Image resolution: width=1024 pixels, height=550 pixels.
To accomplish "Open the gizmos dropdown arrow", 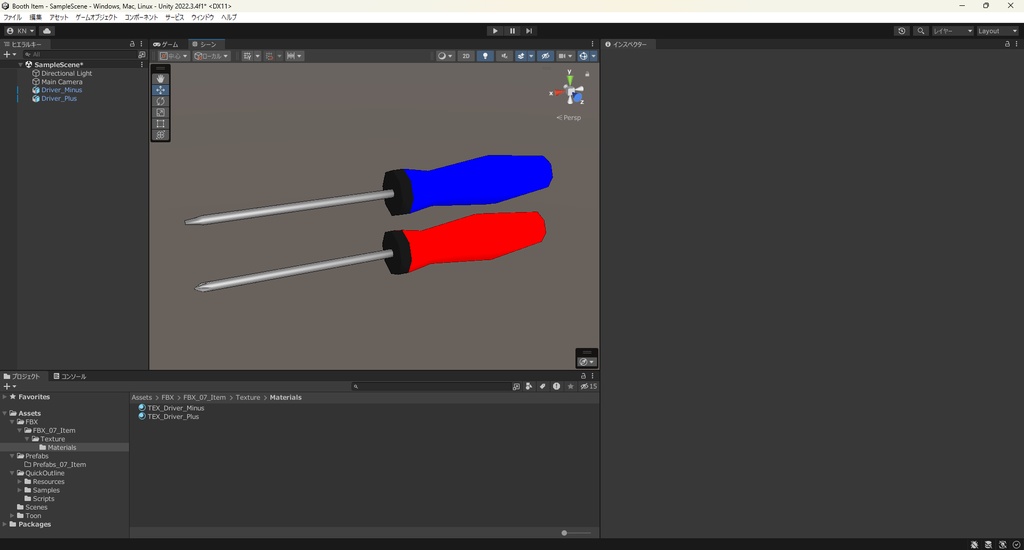I will (x=594, y=56).
